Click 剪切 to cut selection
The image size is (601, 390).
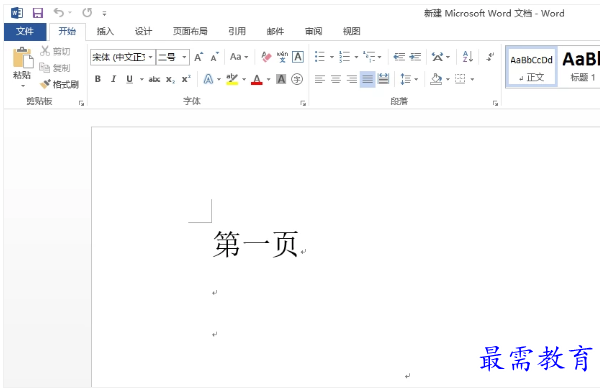tap(56, 51)
